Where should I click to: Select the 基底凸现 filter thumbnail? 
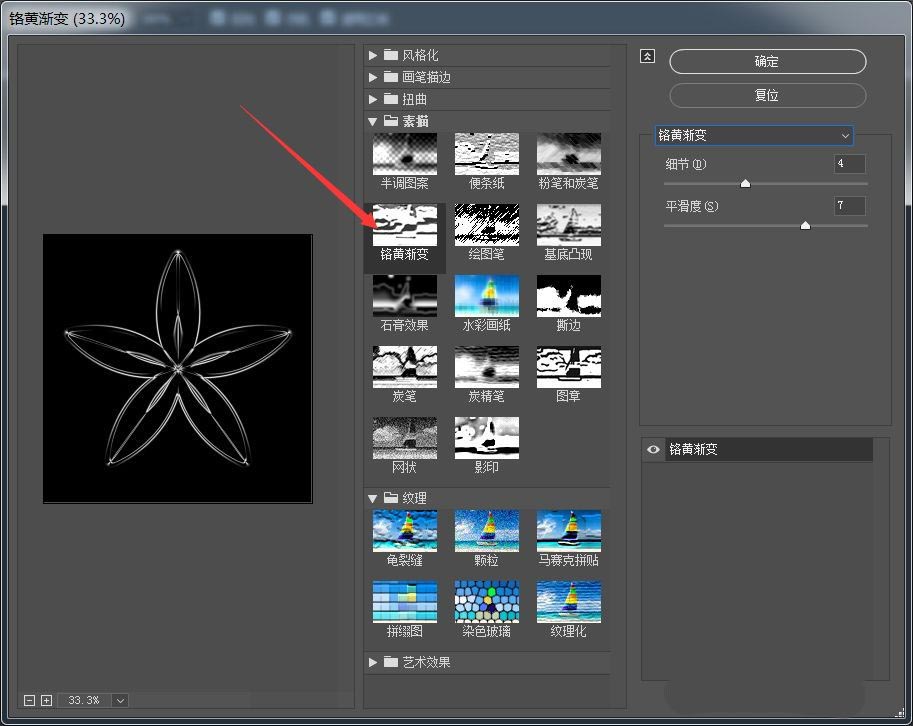click(x=568, y=225)
